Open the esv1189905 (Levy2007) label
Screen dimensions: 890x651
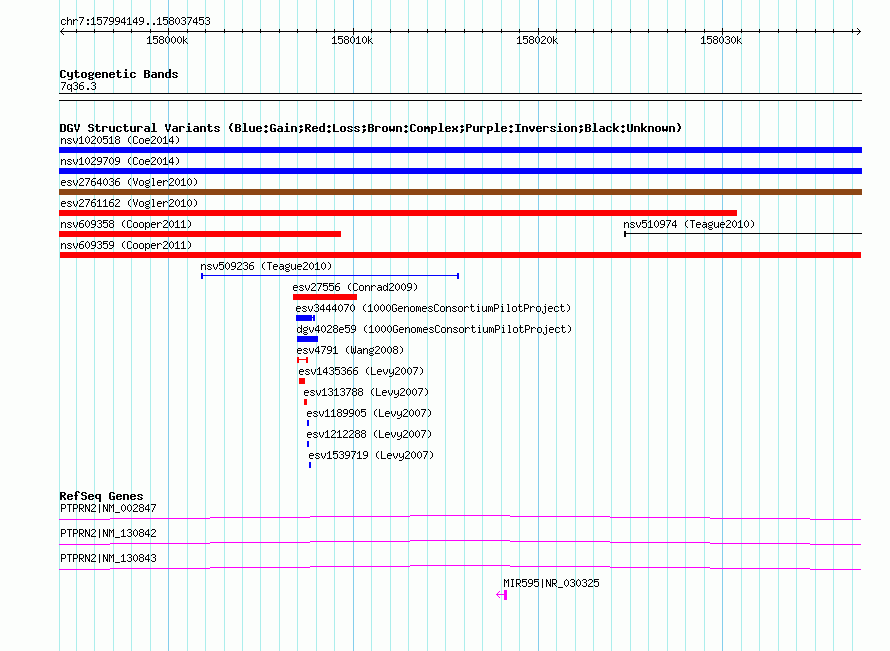pos(369,413)
